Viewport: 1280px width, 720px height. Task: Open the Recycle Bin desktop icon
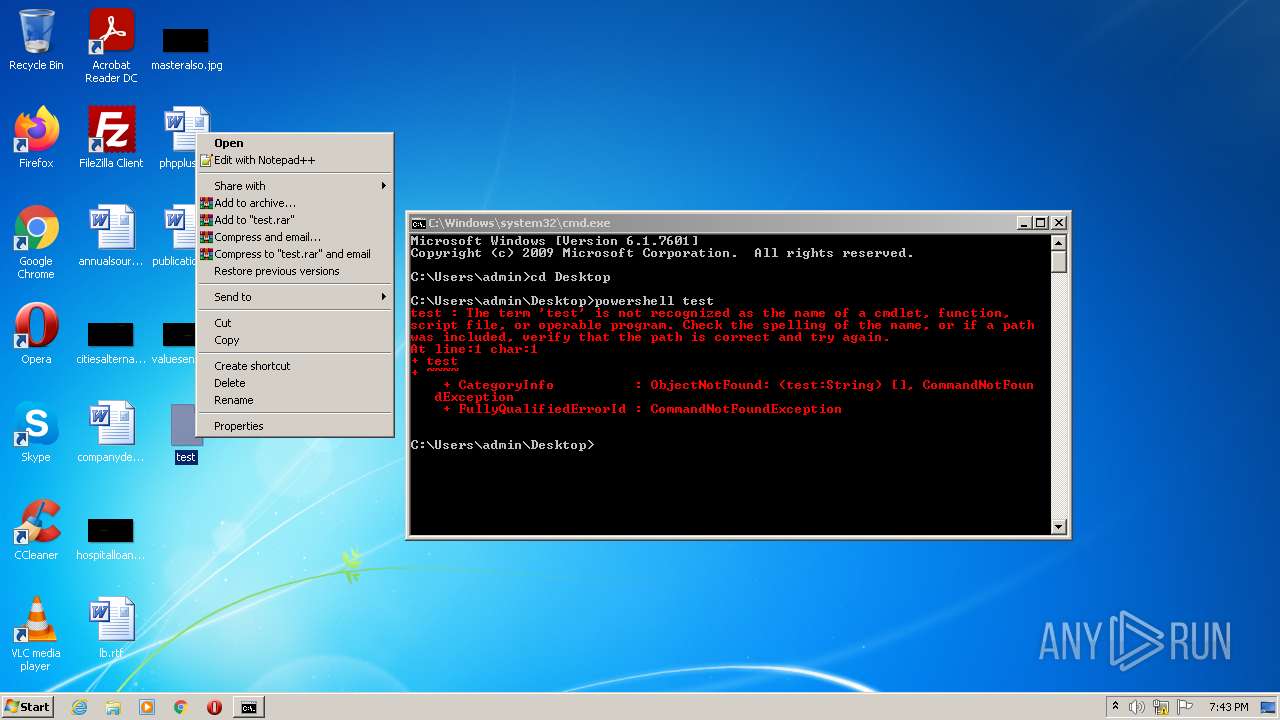36,40
